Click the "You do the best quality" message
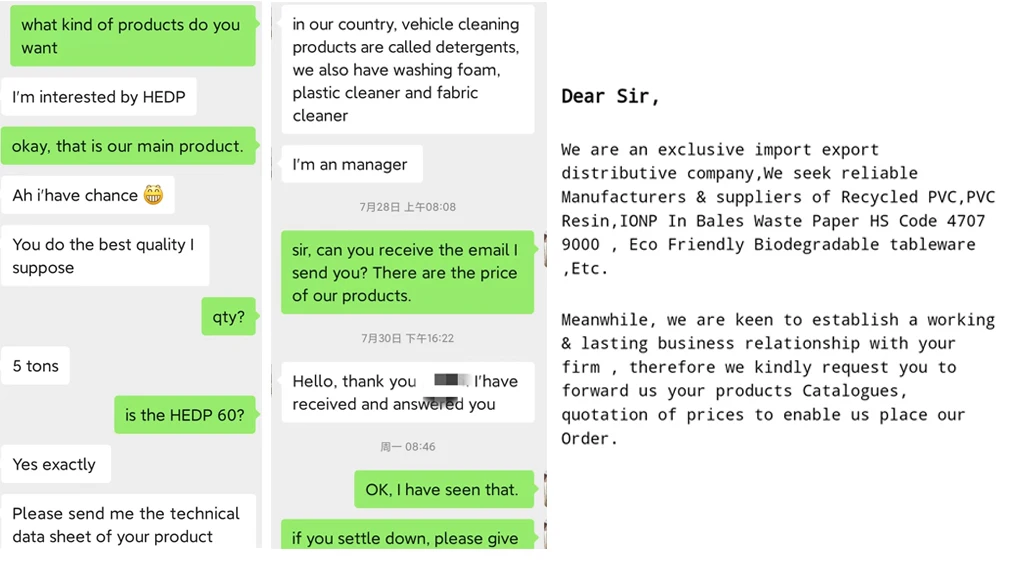The image size is (1014, 561). [104, 256]
